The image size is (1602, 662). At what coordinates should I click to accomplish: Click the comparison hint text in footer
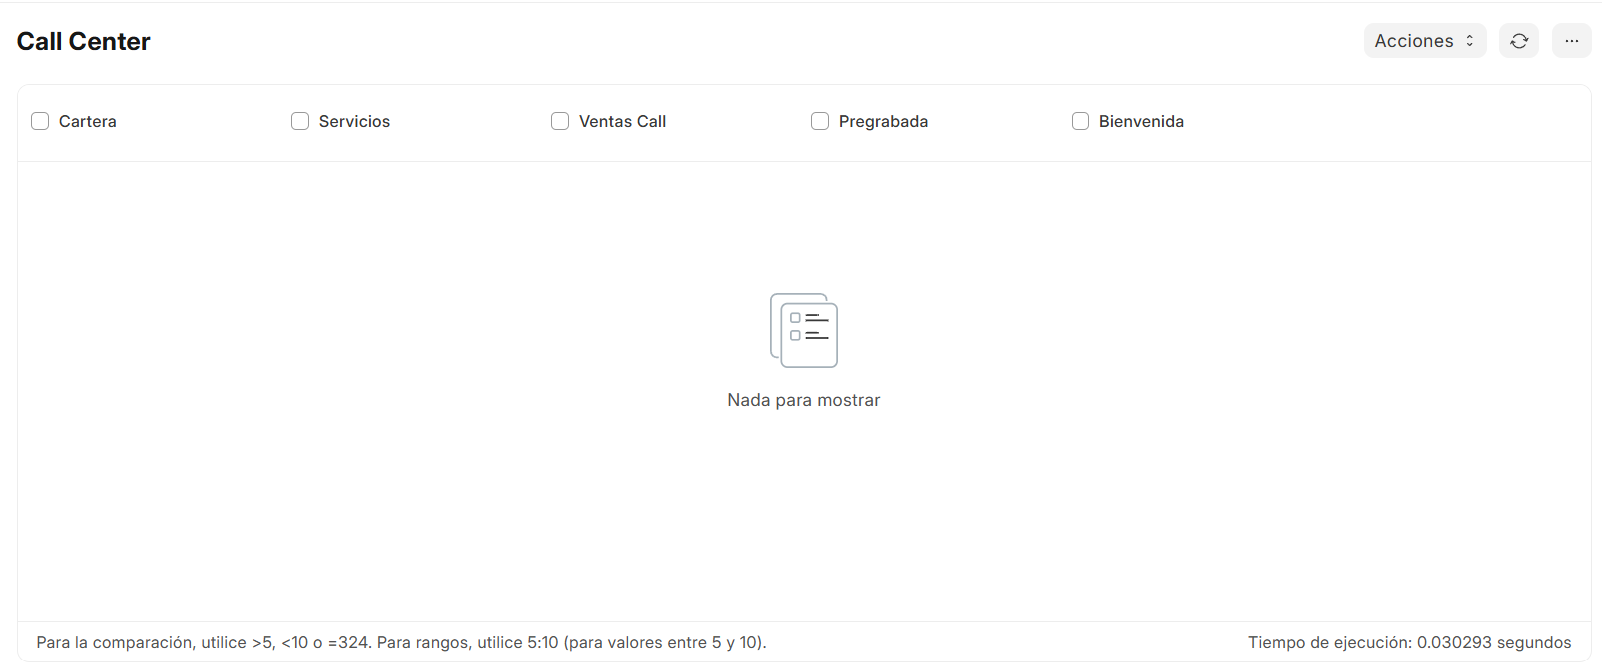(x=401, y=642)
